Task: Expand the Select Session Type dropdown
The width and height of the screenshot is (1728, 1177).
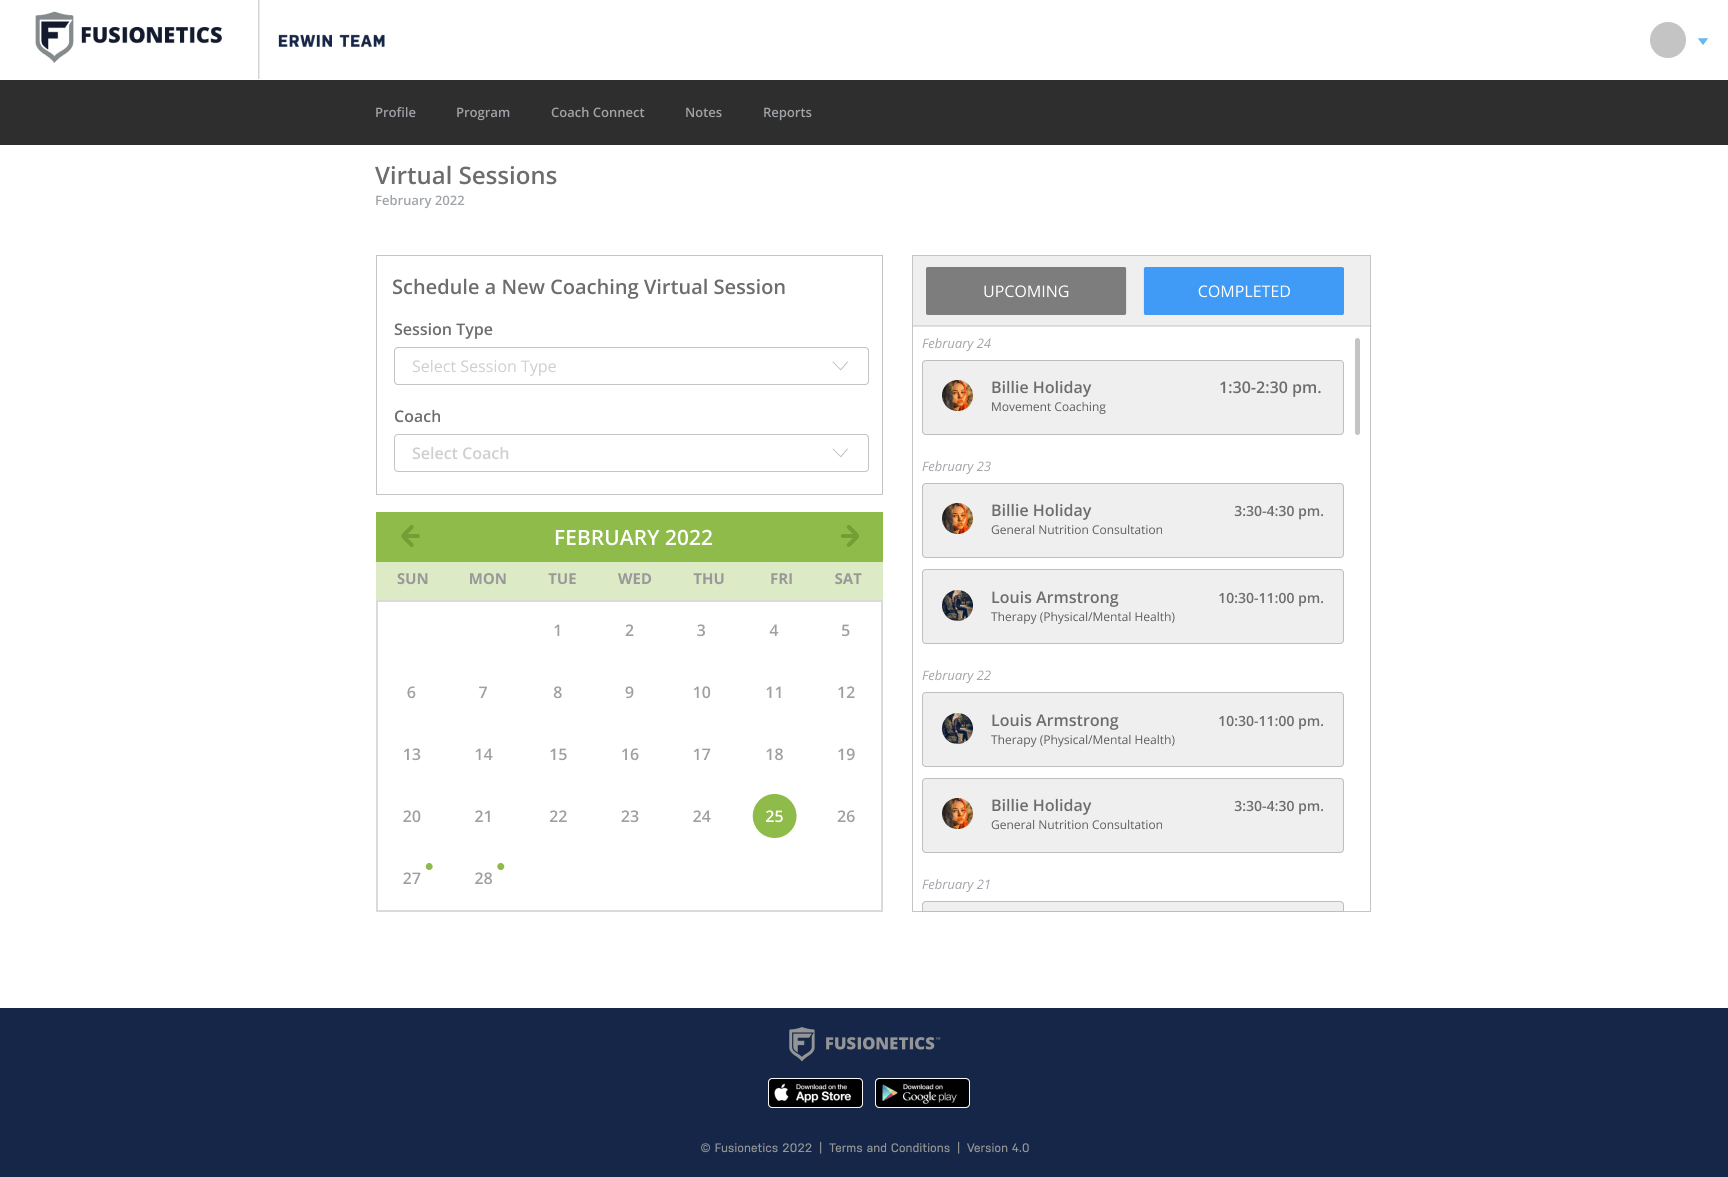Action: 631,366
